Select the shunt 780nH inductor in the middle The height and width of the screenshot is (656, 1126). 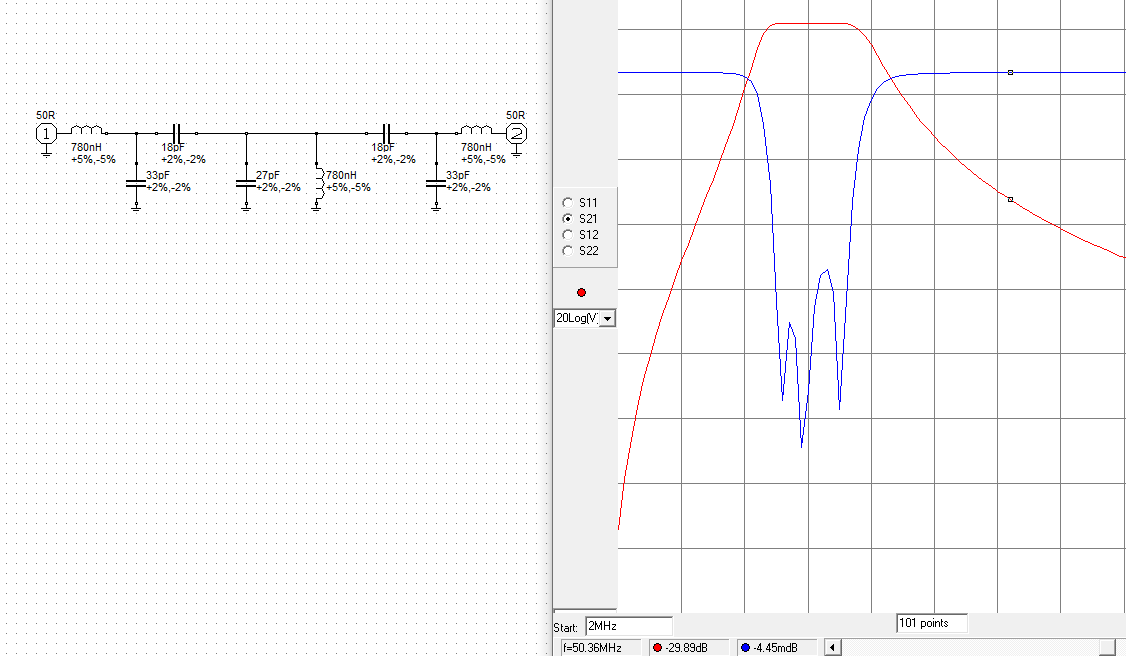click(x=317, y=184)
